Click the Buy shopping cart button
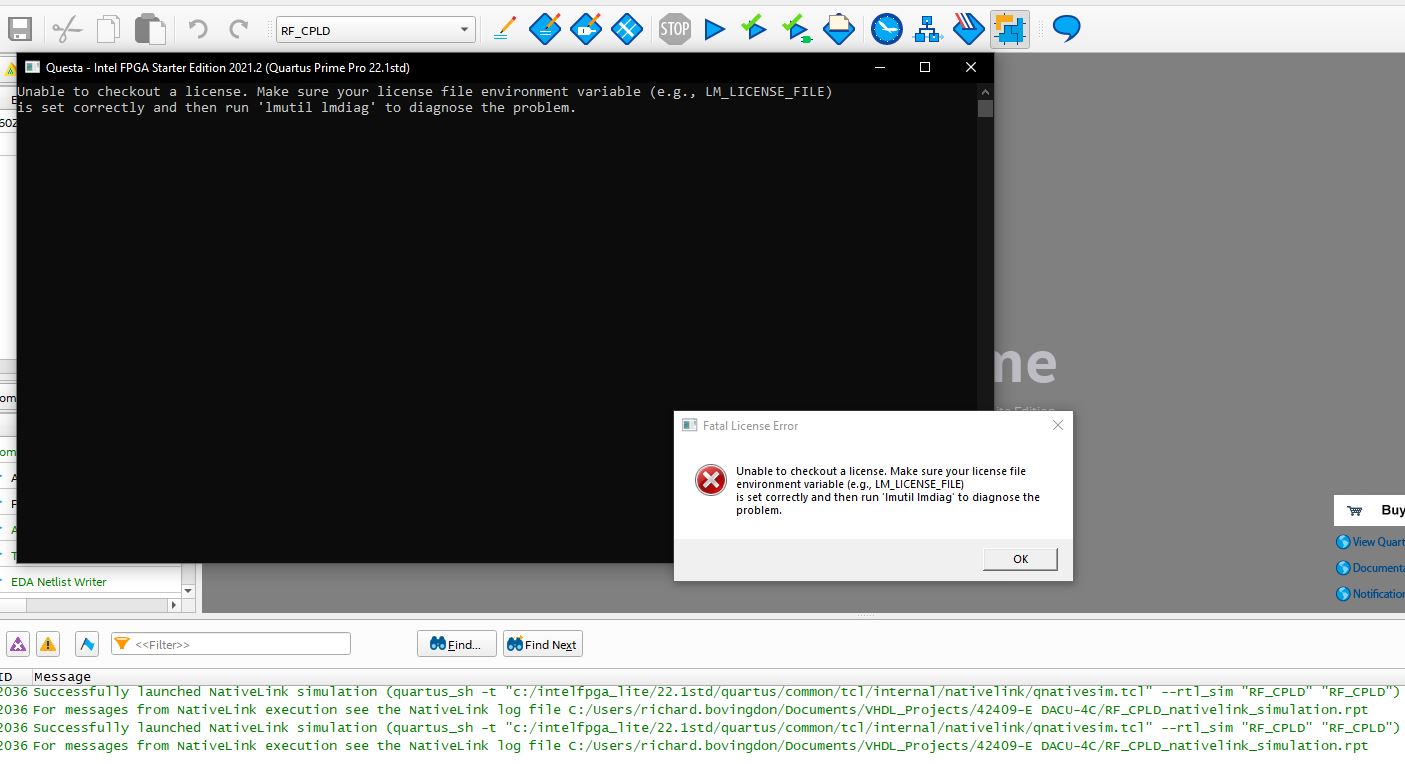The width and height of the screenshot is (1405, 764). [x=1370, y=510]
